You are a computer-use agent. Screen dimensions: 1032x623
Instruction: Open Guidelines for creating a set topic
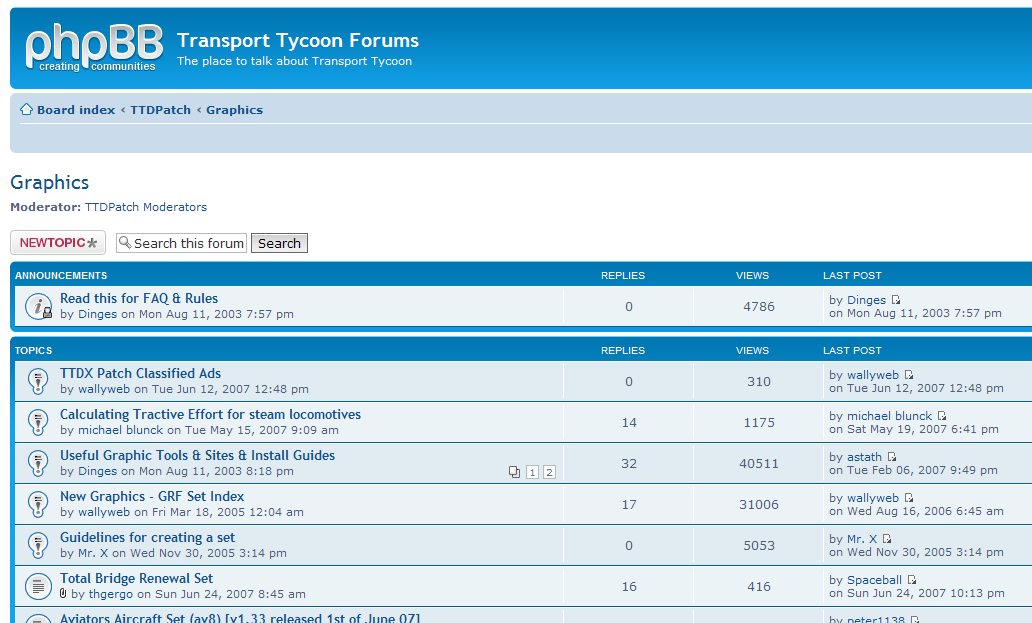coord(147,537)
